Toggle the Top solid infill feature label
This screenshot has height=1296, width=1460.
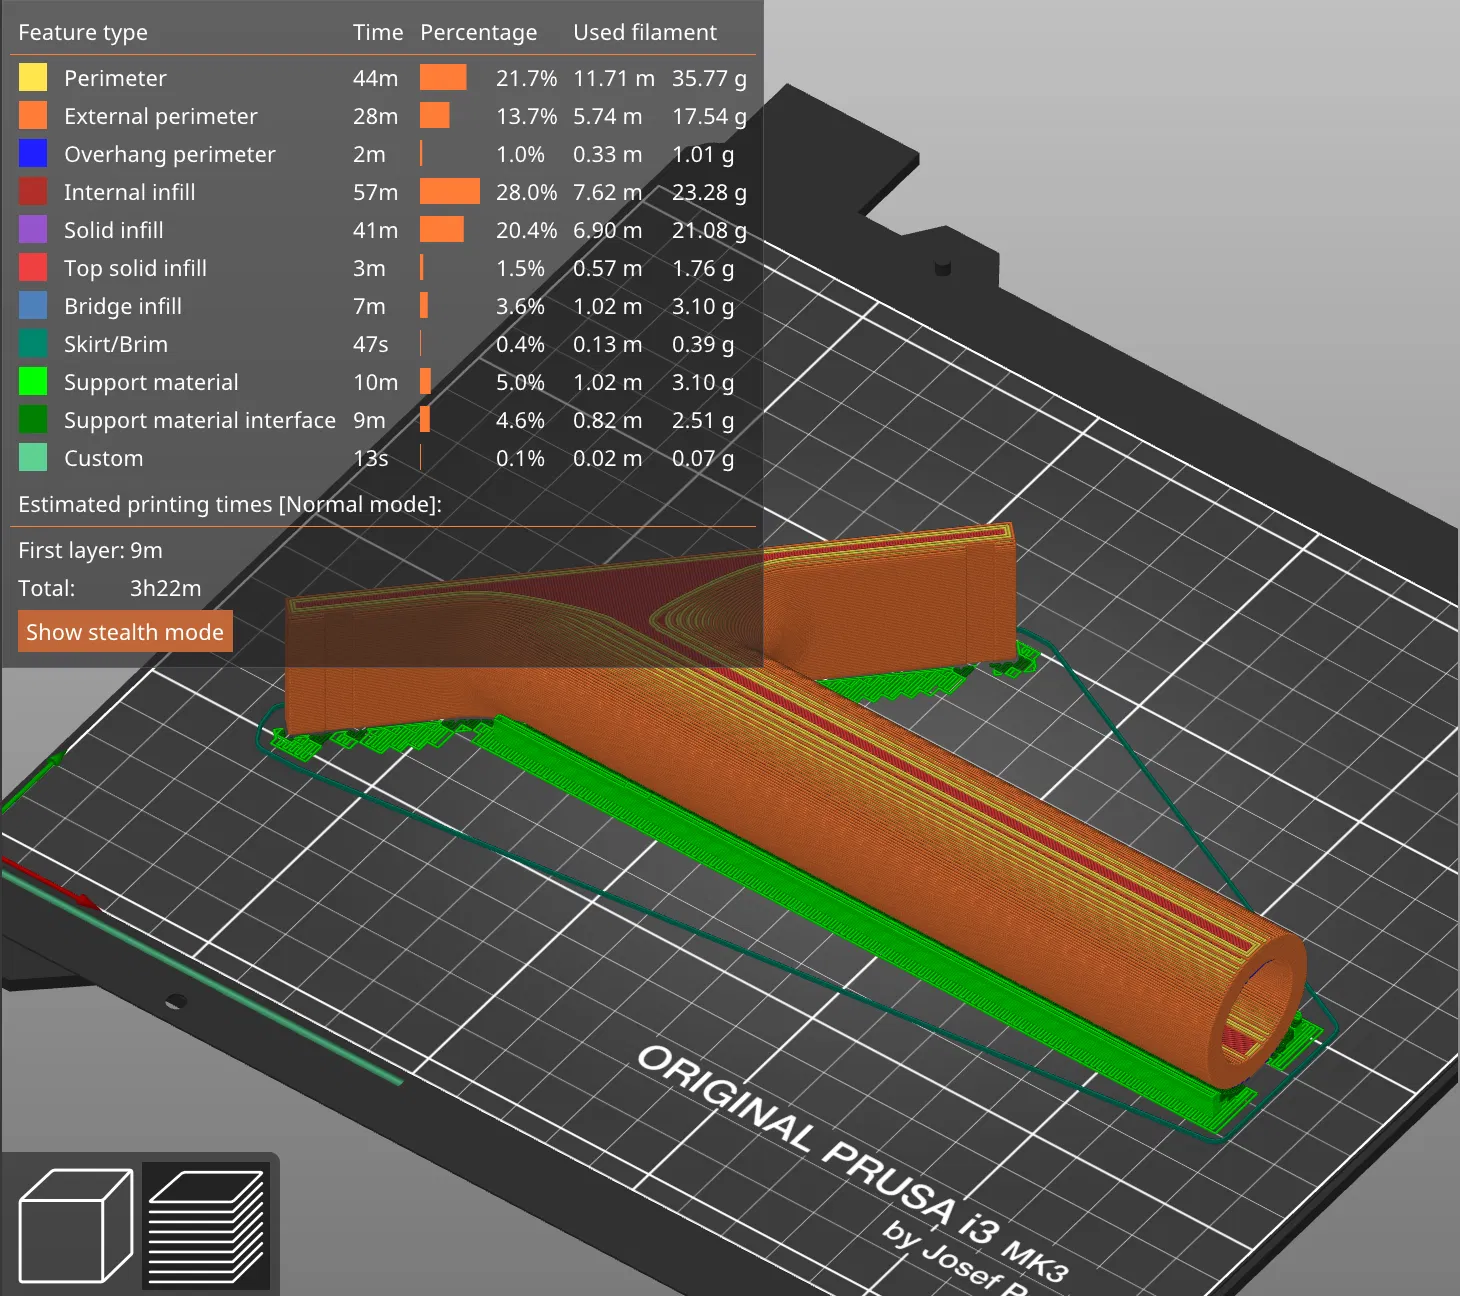[x=136, y=268]
